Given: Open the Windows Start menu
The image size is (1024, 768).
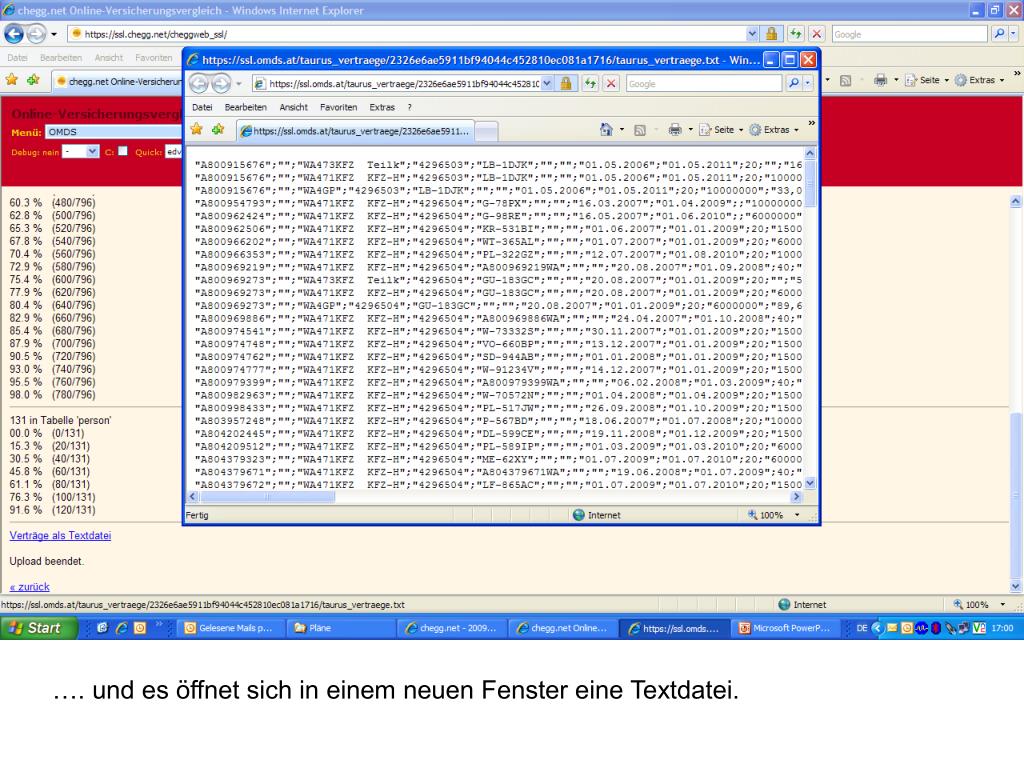Looking at the screenshot, I should 39,628.
